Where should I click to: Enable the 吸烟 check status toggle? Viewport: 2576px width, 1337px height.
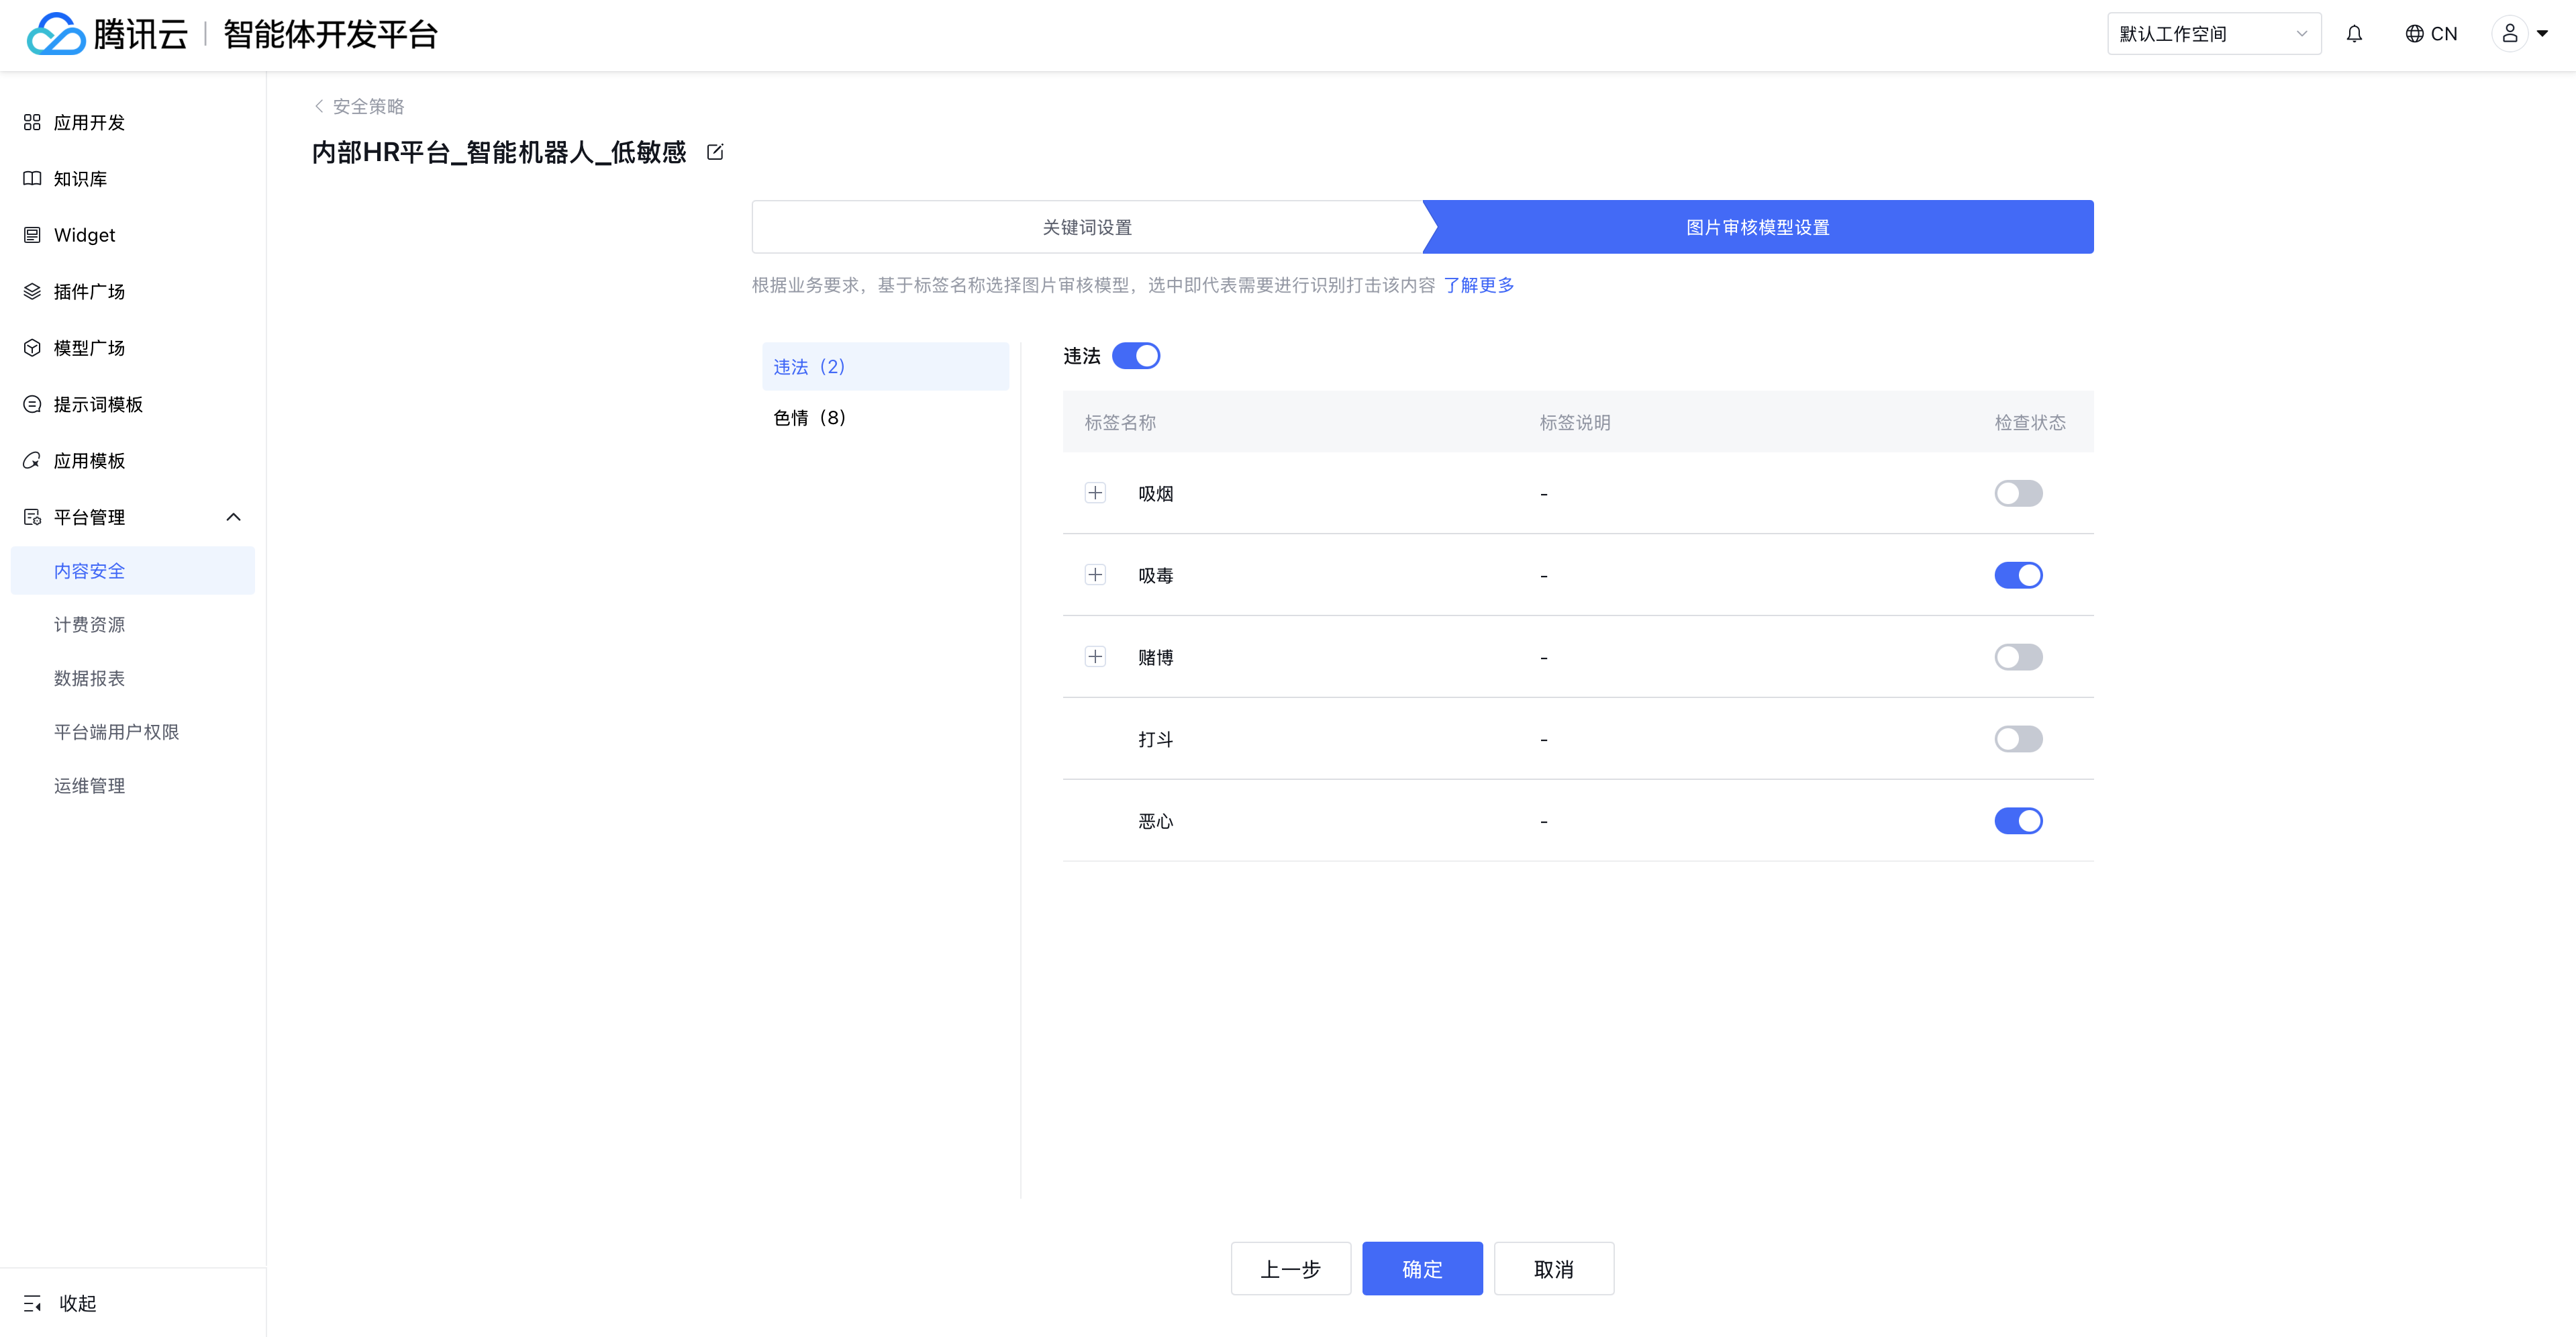[x=2018, y=494]
